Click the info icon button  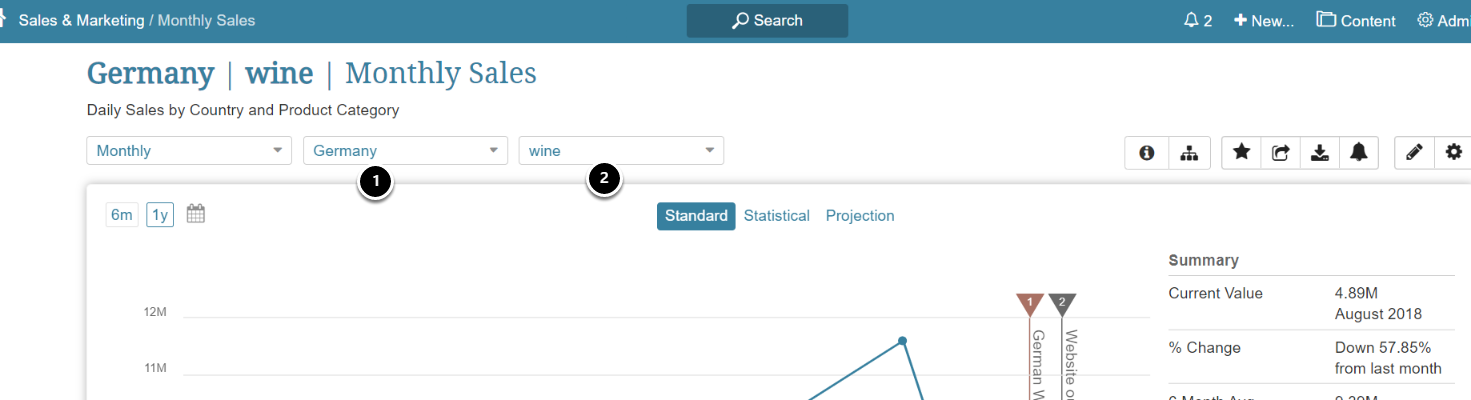(1147, 152)
